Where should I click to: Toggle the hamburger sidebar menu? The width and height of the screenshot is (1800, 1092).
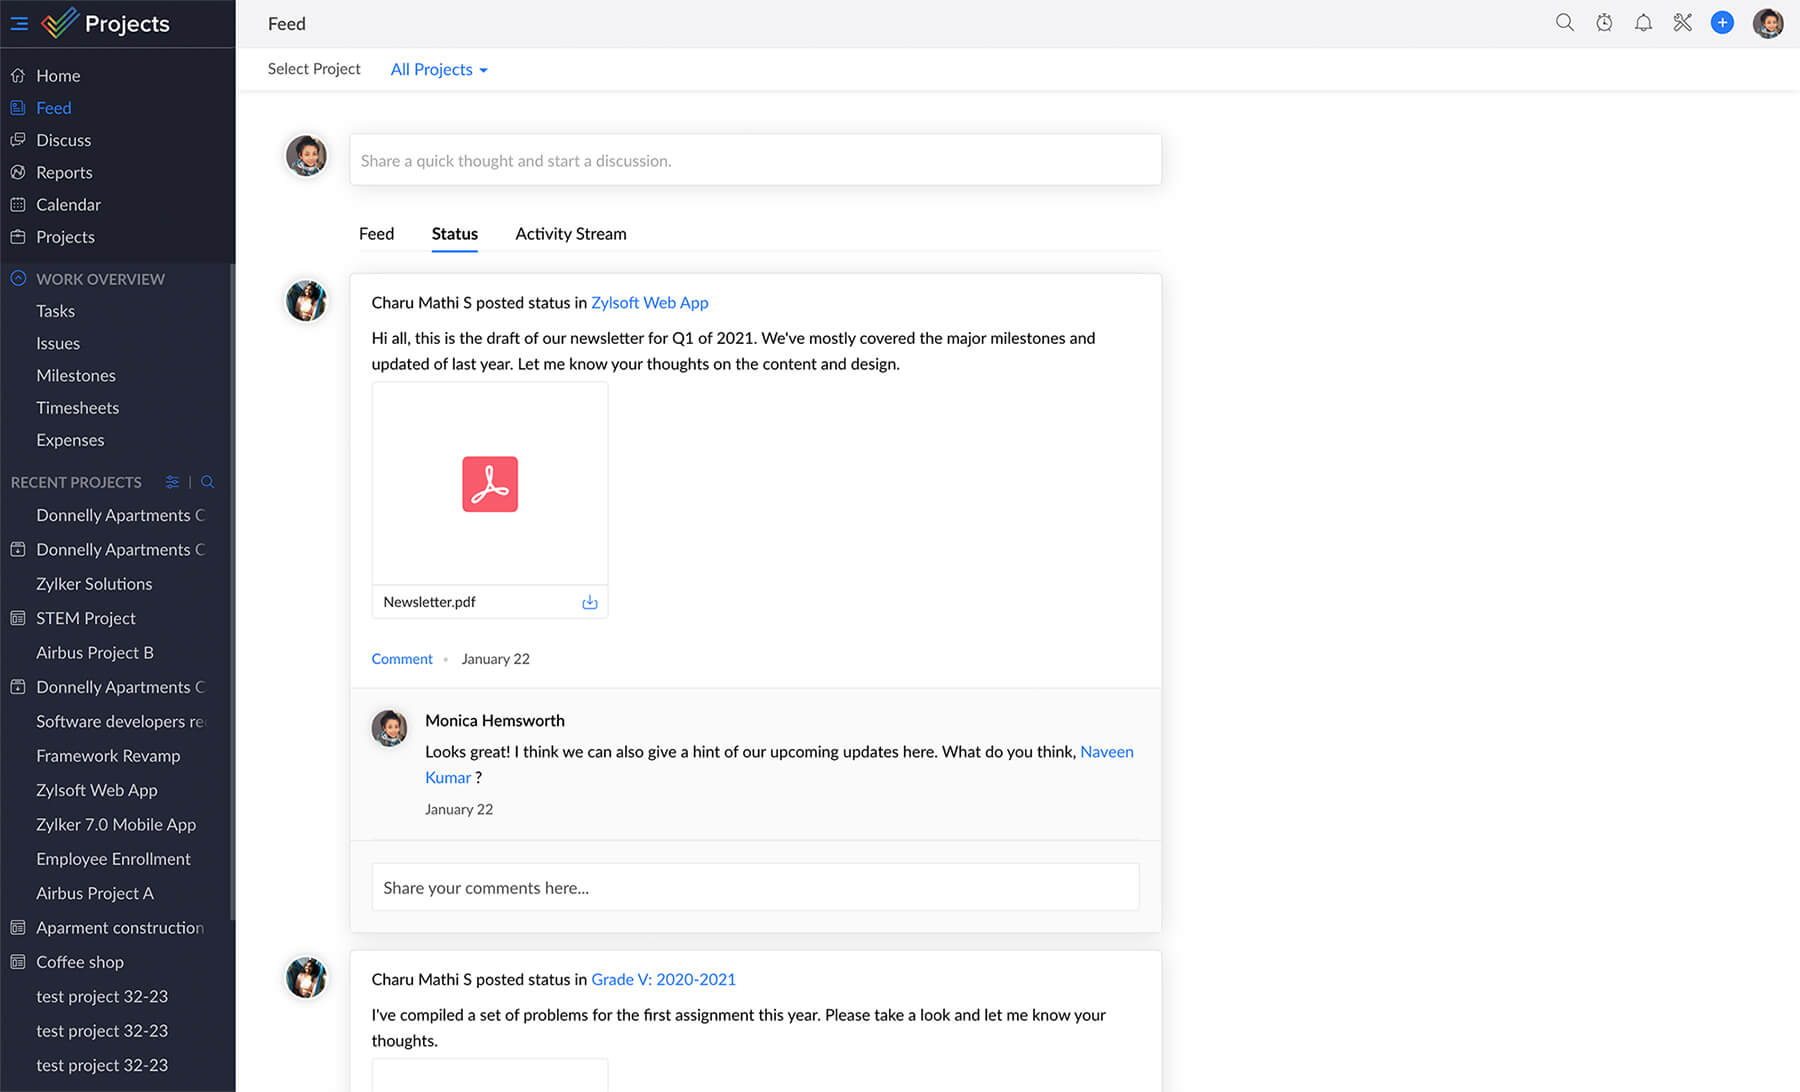pyautogui.click(x=19, y=23)
